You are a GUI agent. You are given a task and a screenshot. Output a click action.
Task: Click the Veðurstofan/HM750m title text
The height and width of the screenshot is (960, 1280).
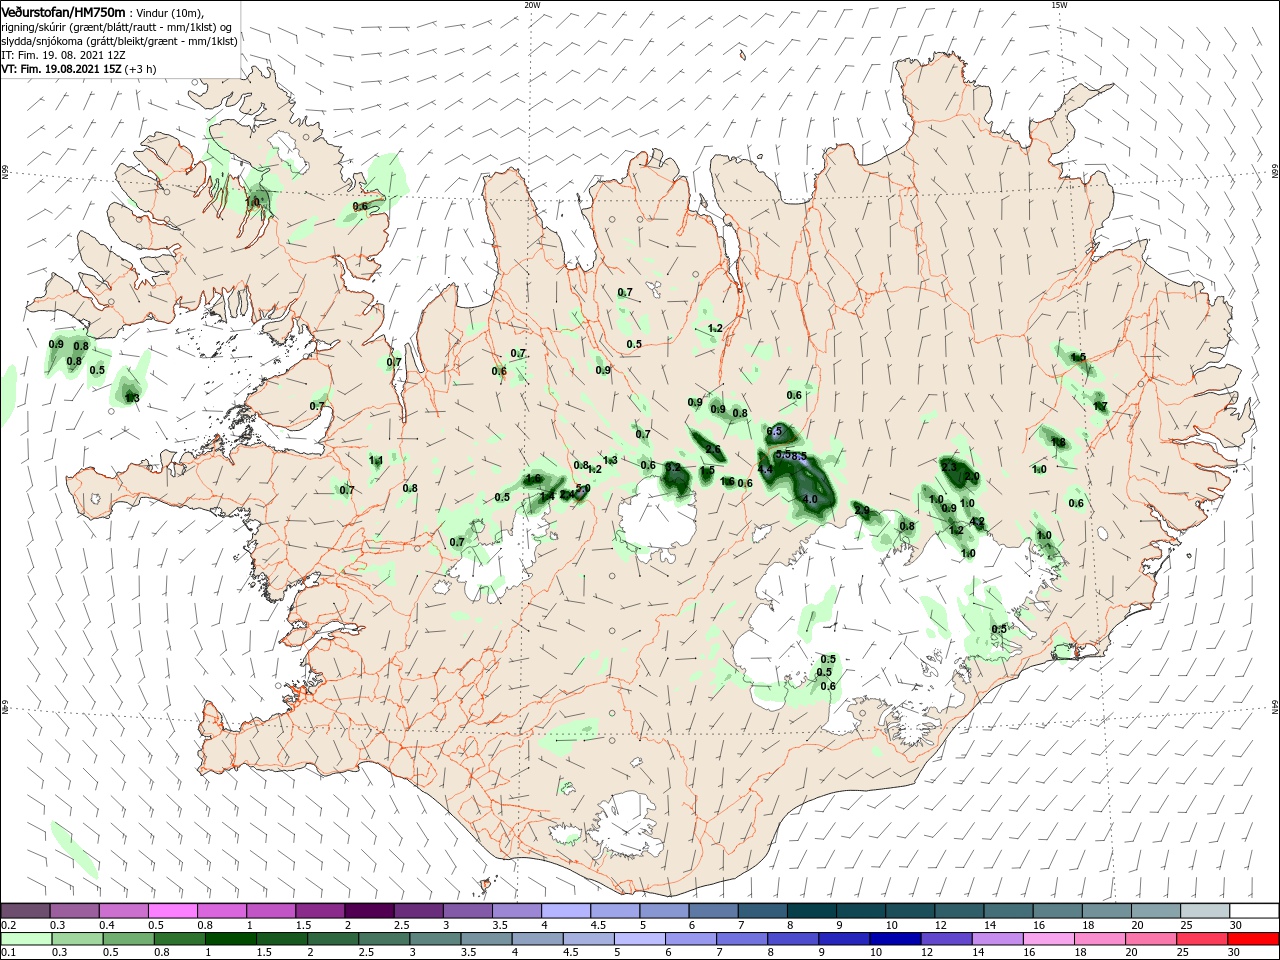(x=63, y=11)
